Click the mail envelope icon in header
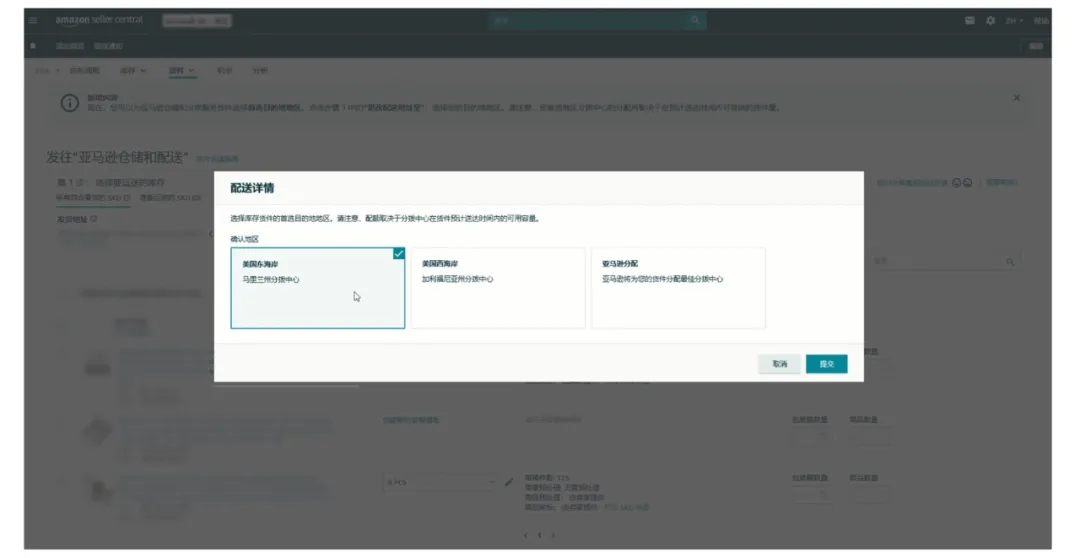The width and height of the screenshot is (1080, 558). 970,20
